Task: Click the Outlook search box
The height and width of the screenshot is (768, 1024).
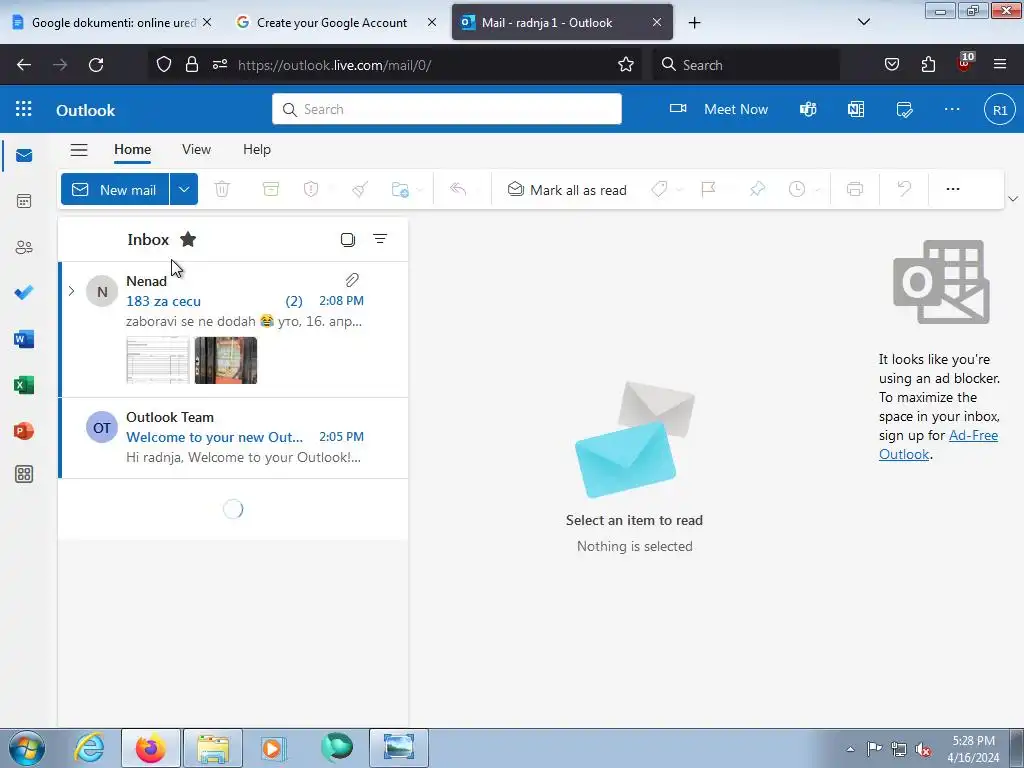Action: point(447,109)
